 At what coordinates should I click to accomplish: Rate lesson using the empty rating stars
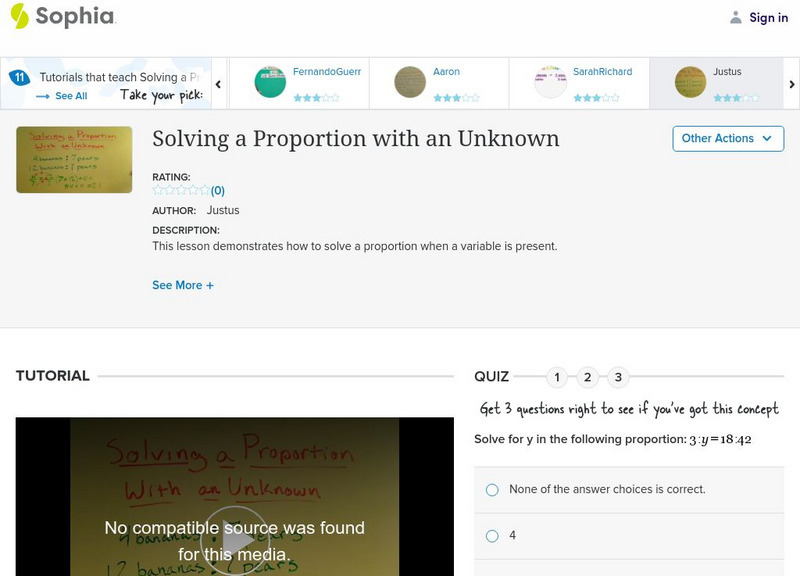tap(181, 190)
